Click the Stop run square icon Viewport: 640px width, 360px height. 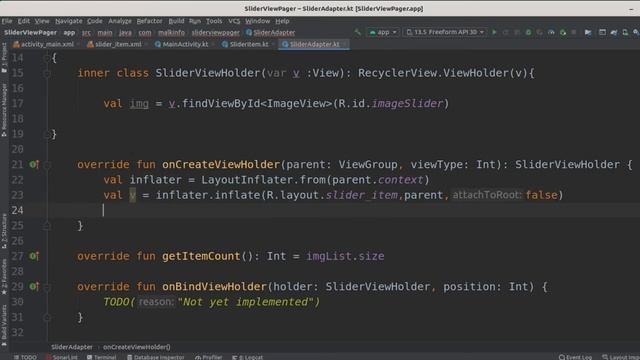[574, 32]
